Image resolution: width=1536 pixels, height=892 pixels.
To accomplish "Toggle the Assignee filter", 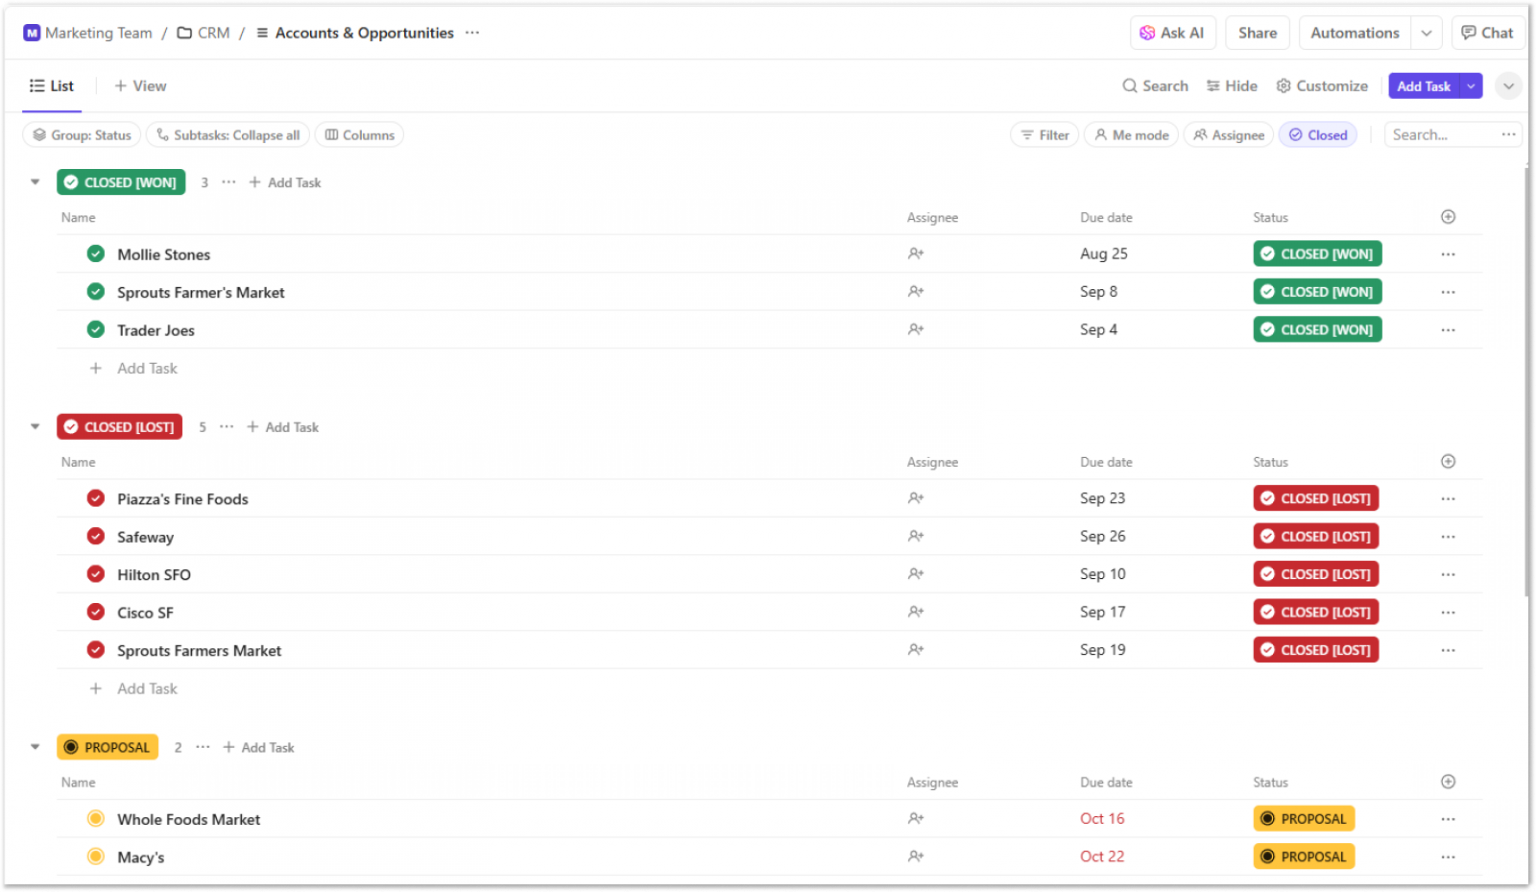I will (1228, 135).
